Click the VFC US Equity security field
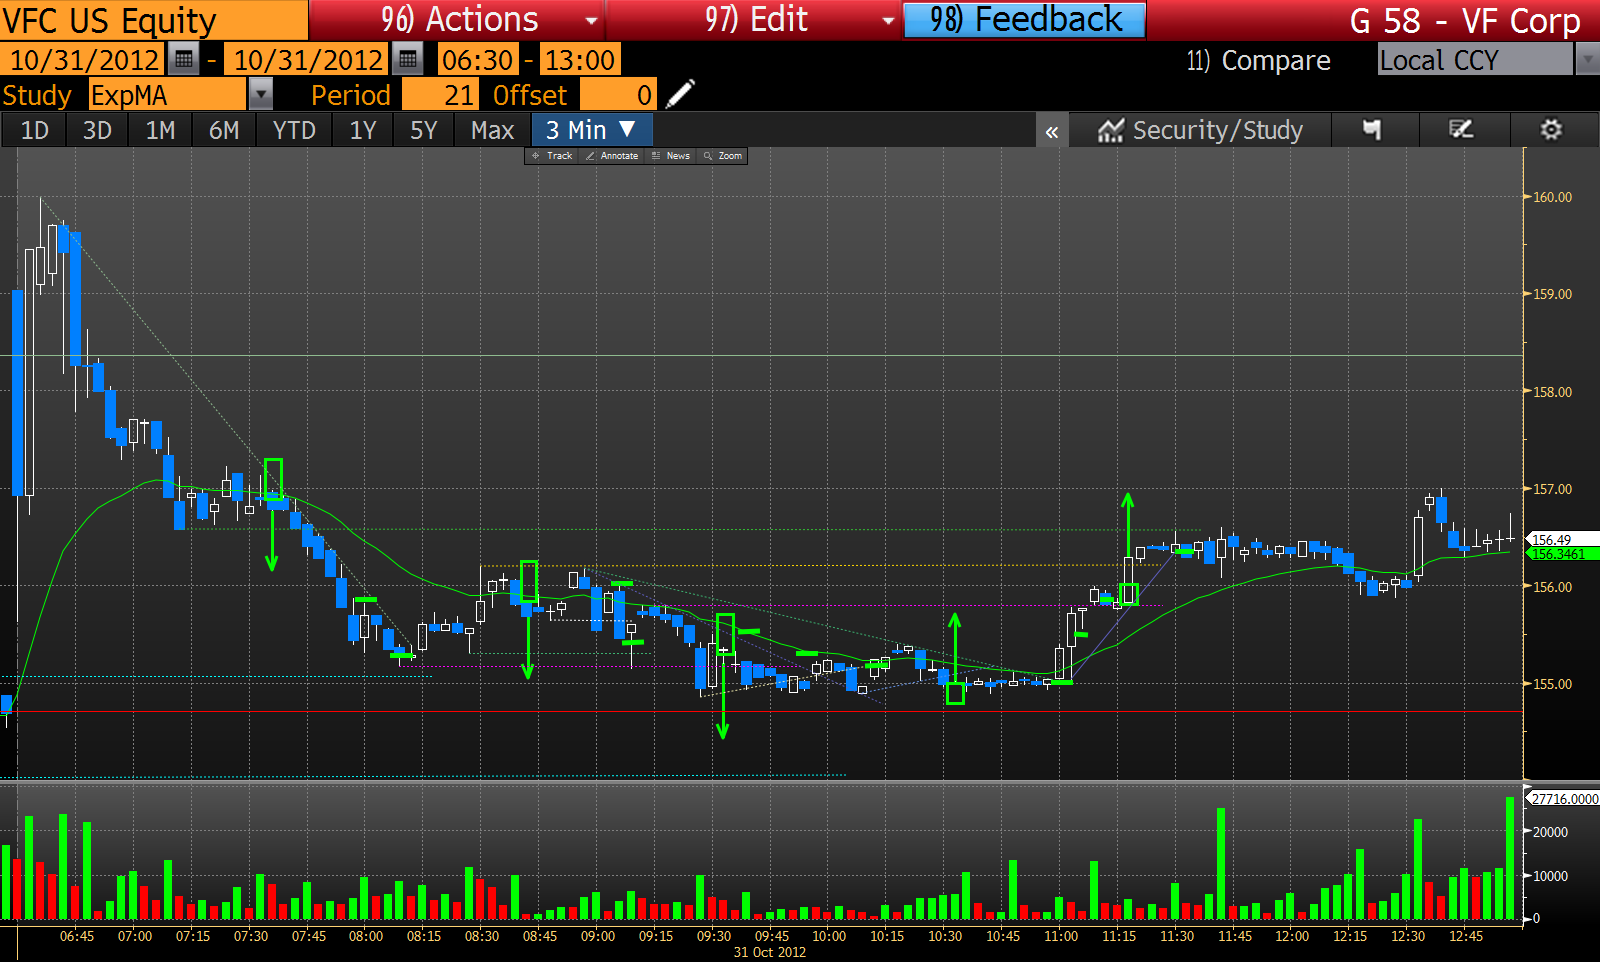 tap(154, 20)
